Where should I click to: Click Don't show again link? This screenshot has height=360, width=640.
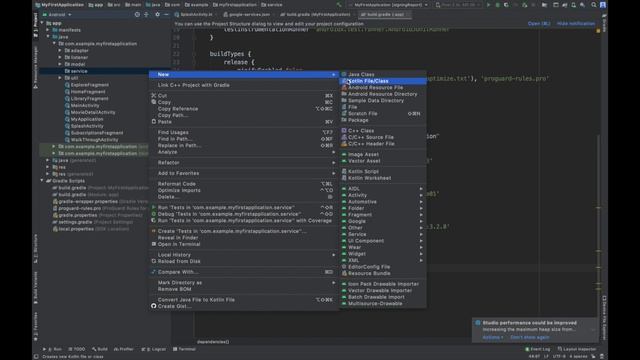point(529,337)
